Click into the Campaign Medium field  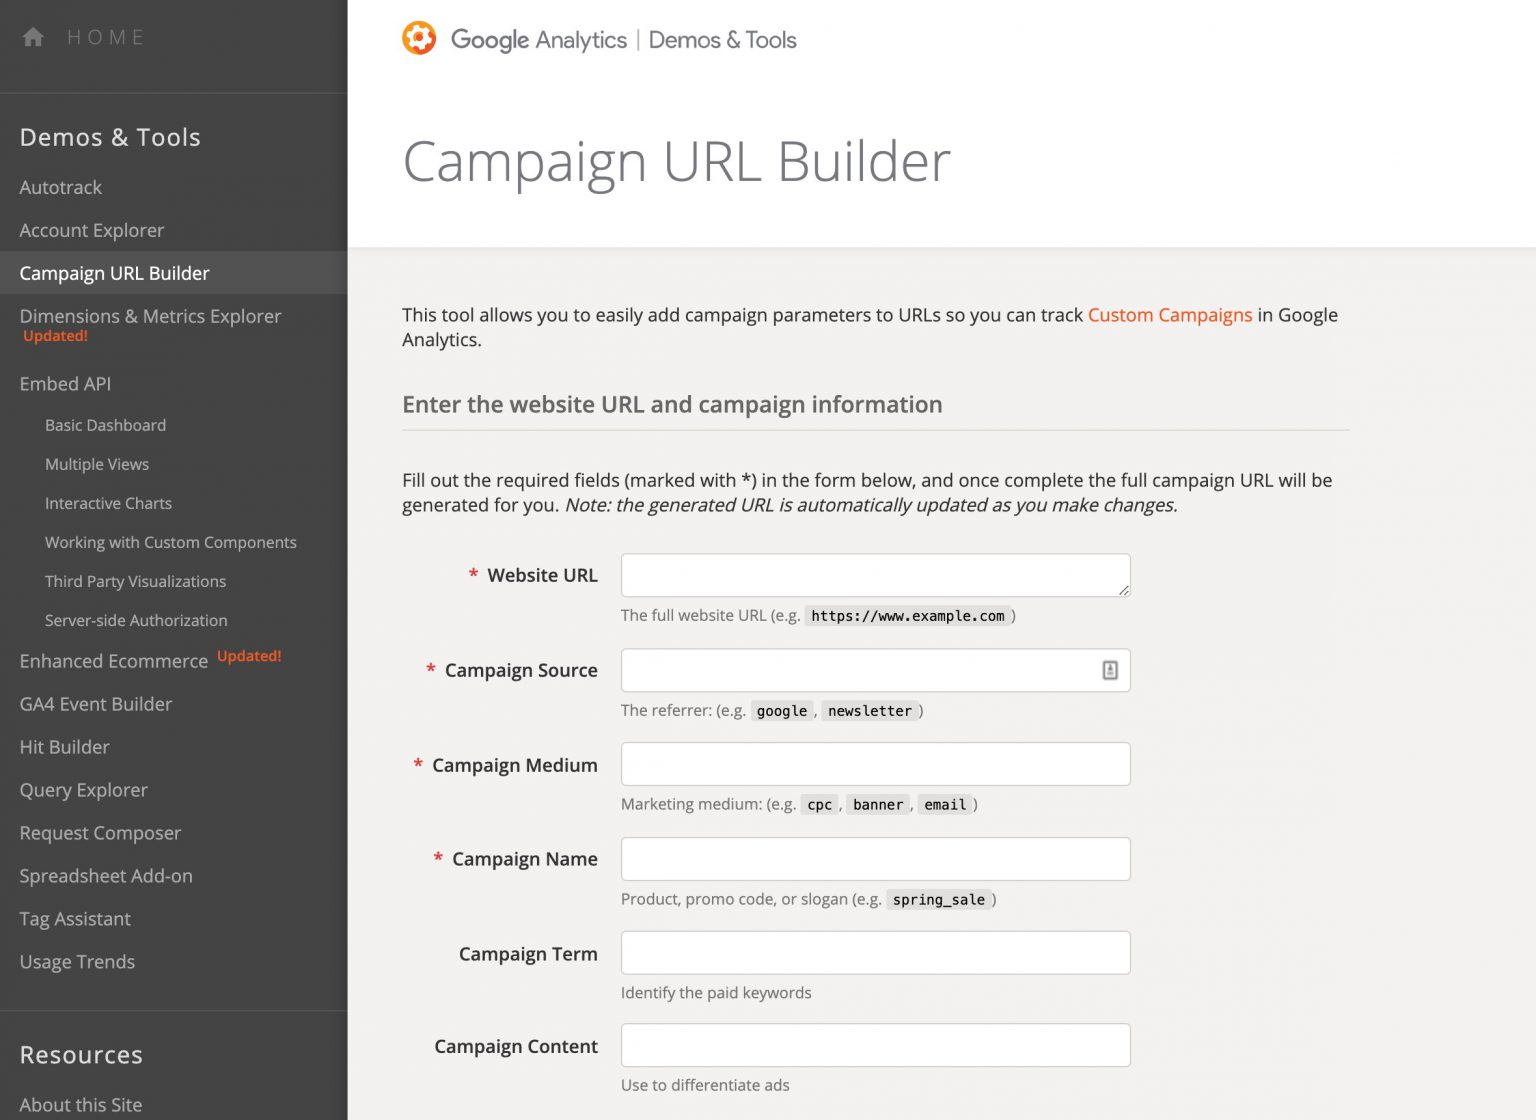pyautogui.click(x=875, y=765)
